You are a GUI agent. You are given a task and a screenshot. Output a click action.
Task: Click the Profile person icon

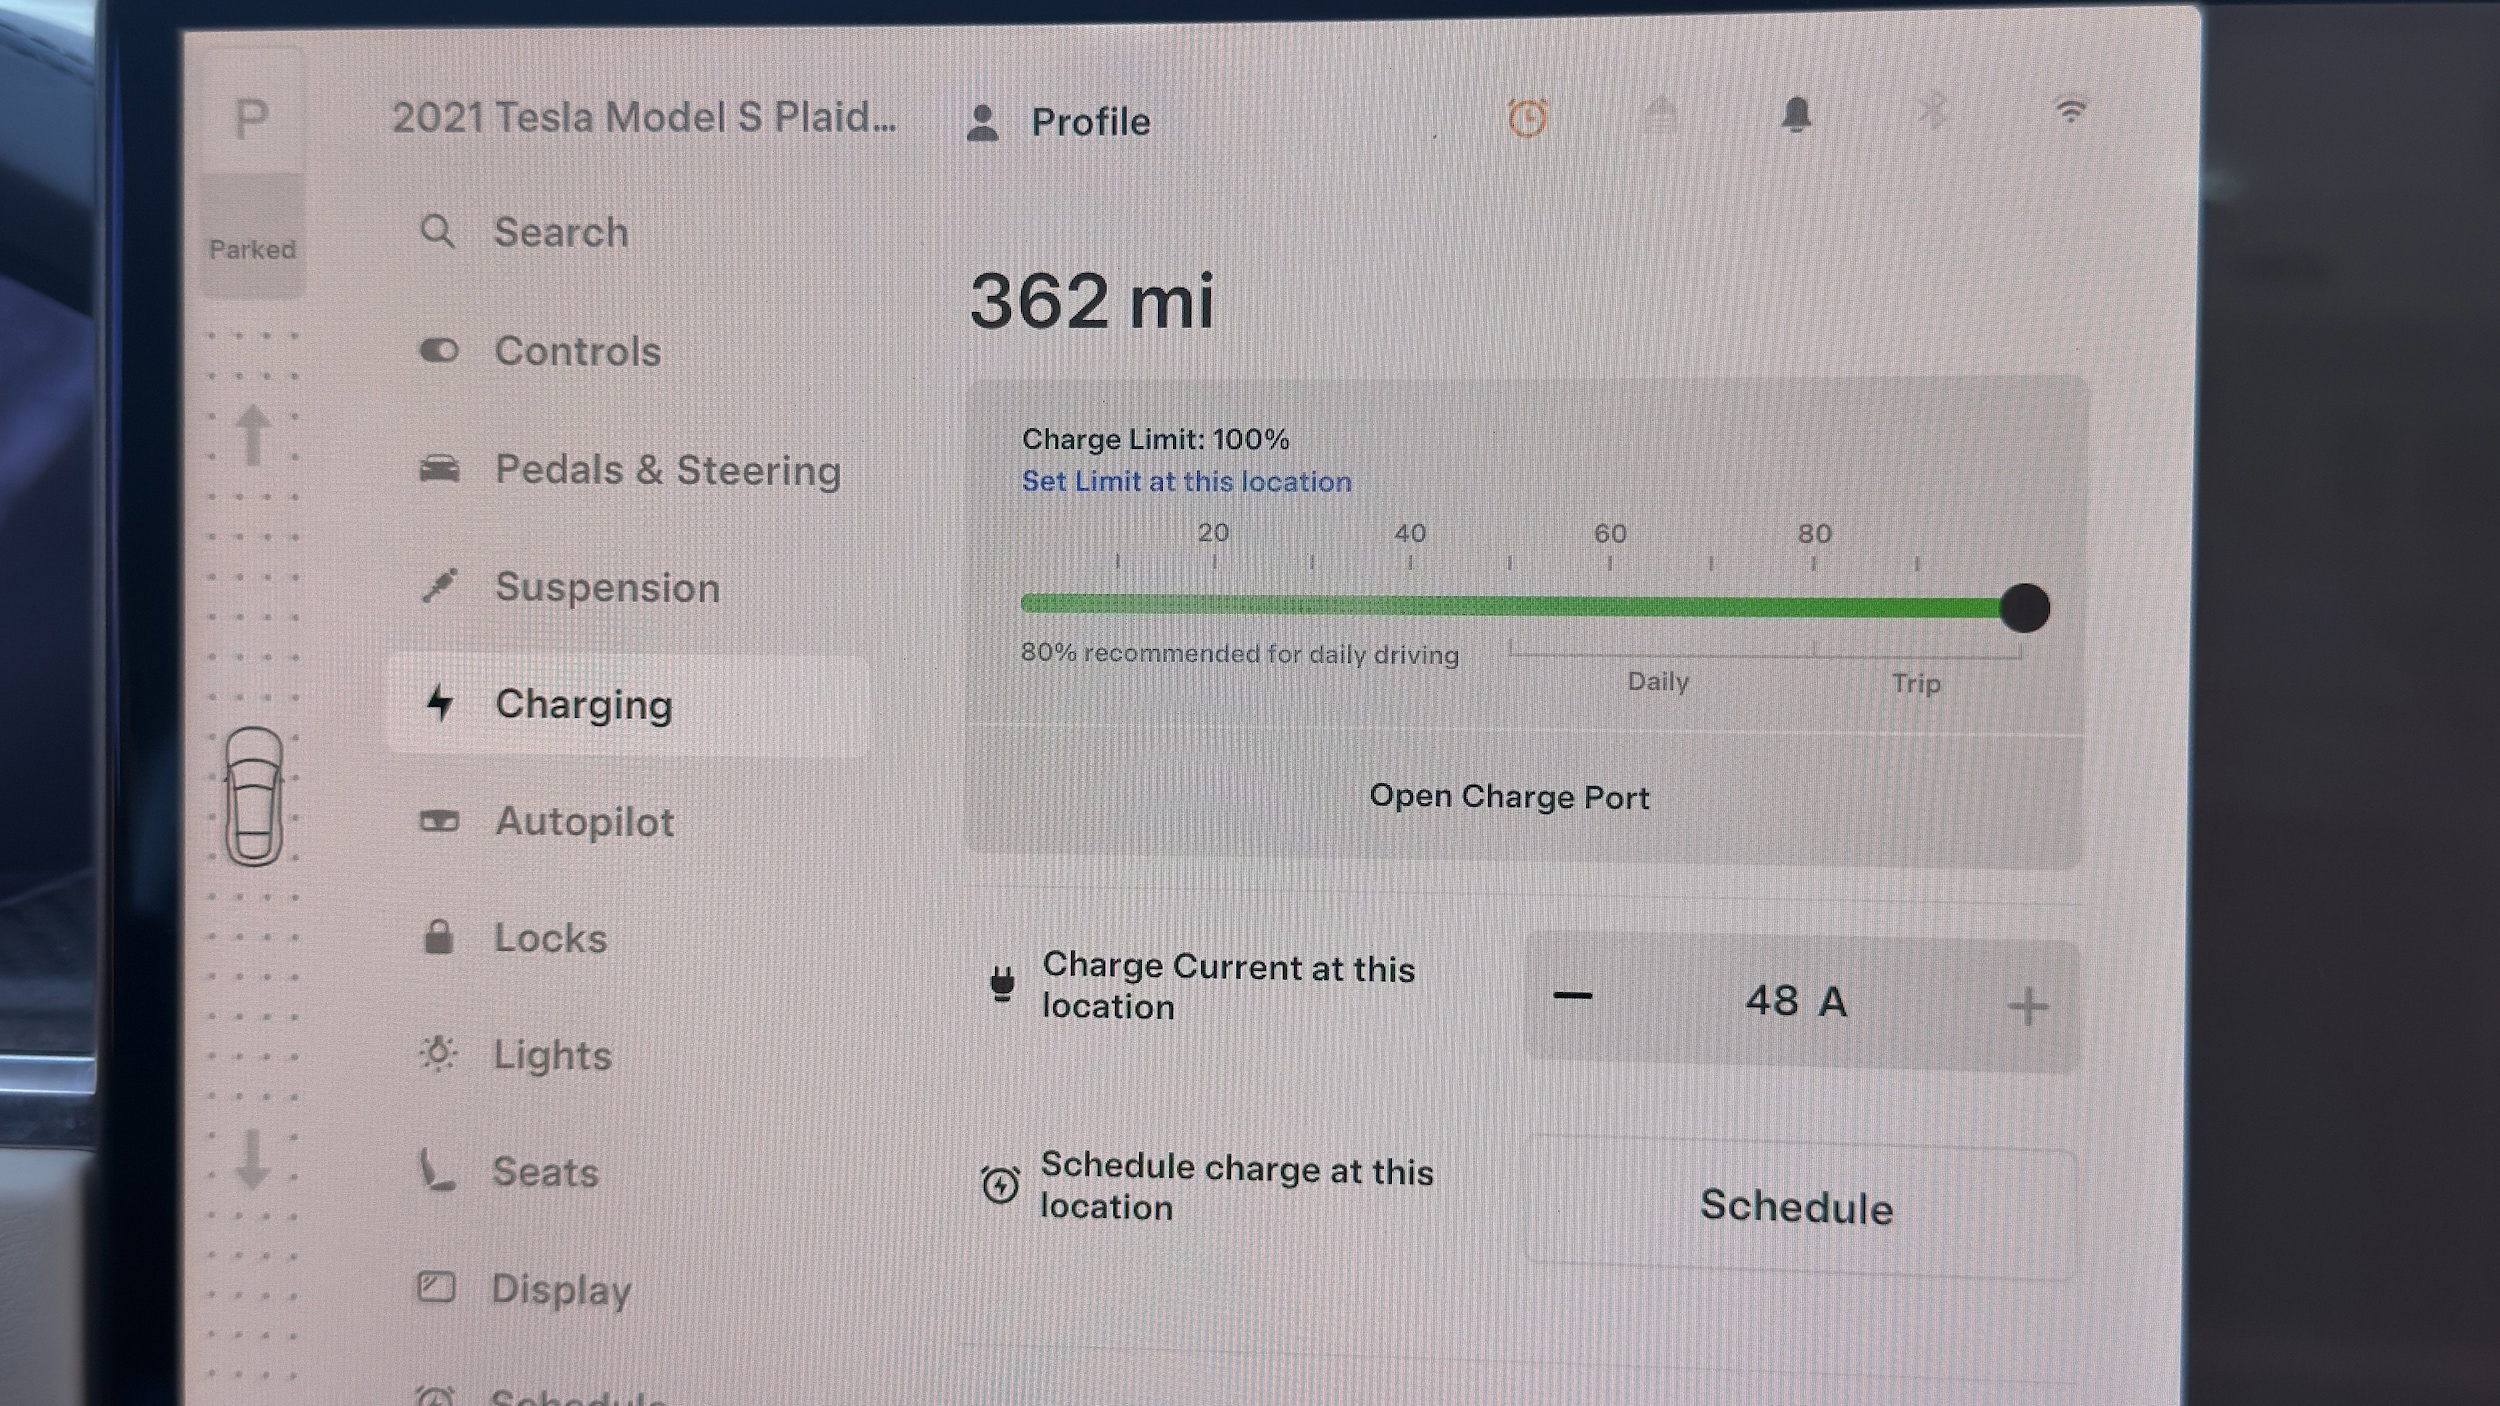[983, 123]
